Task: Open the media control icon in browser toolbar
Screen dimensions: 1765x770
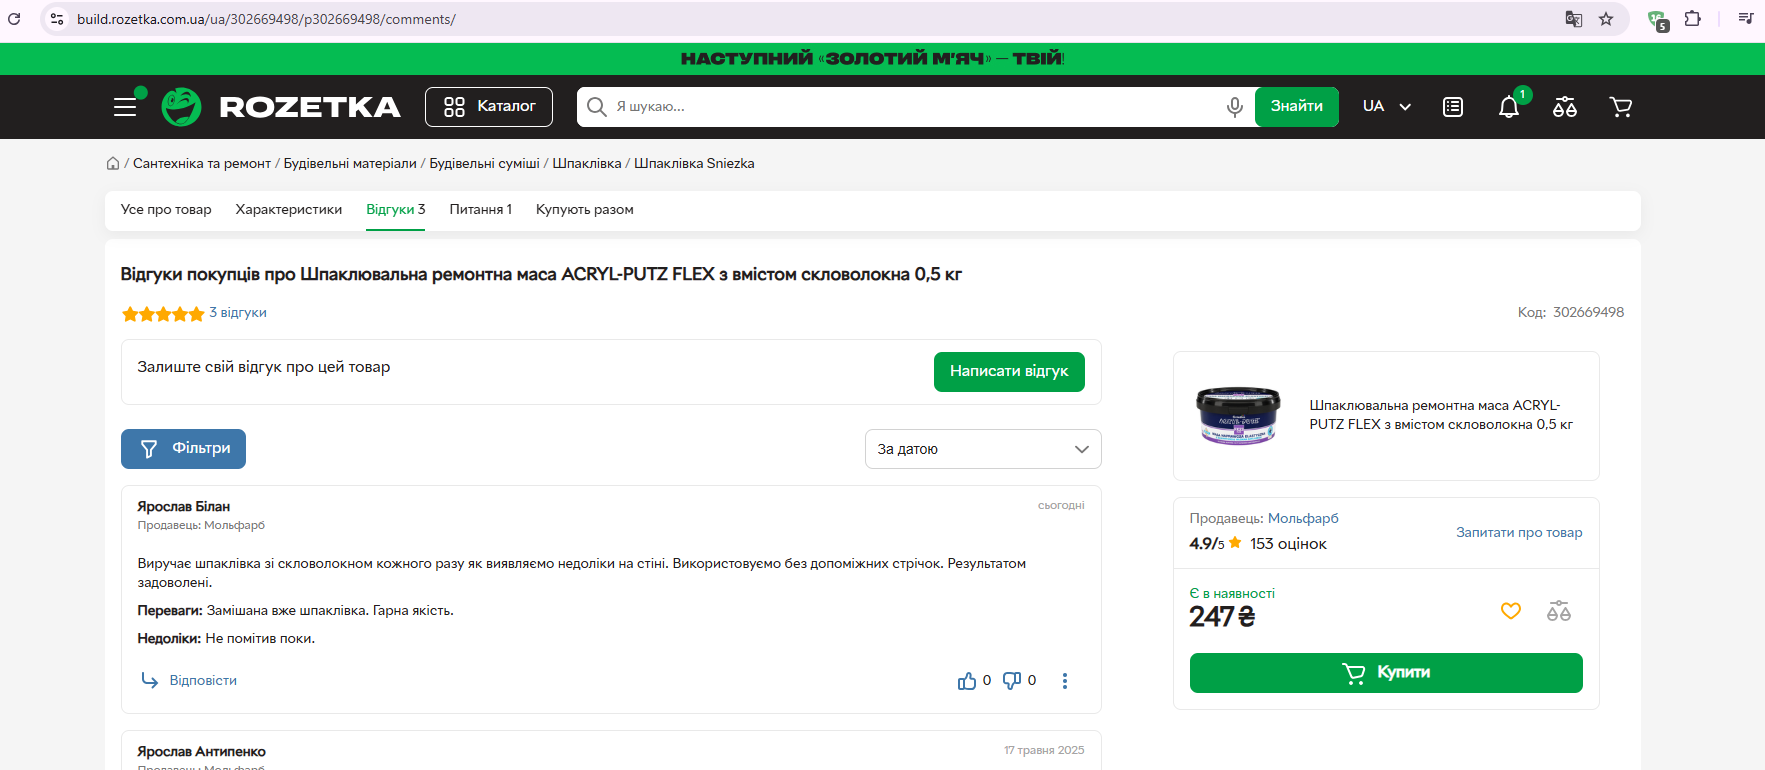Action: pos(1746,19)
